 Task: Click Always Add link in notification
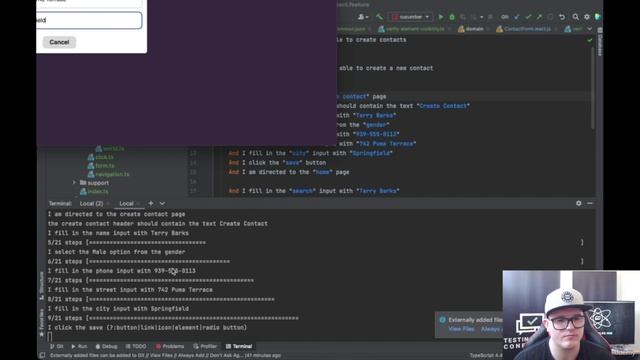(x=491, y=329)
